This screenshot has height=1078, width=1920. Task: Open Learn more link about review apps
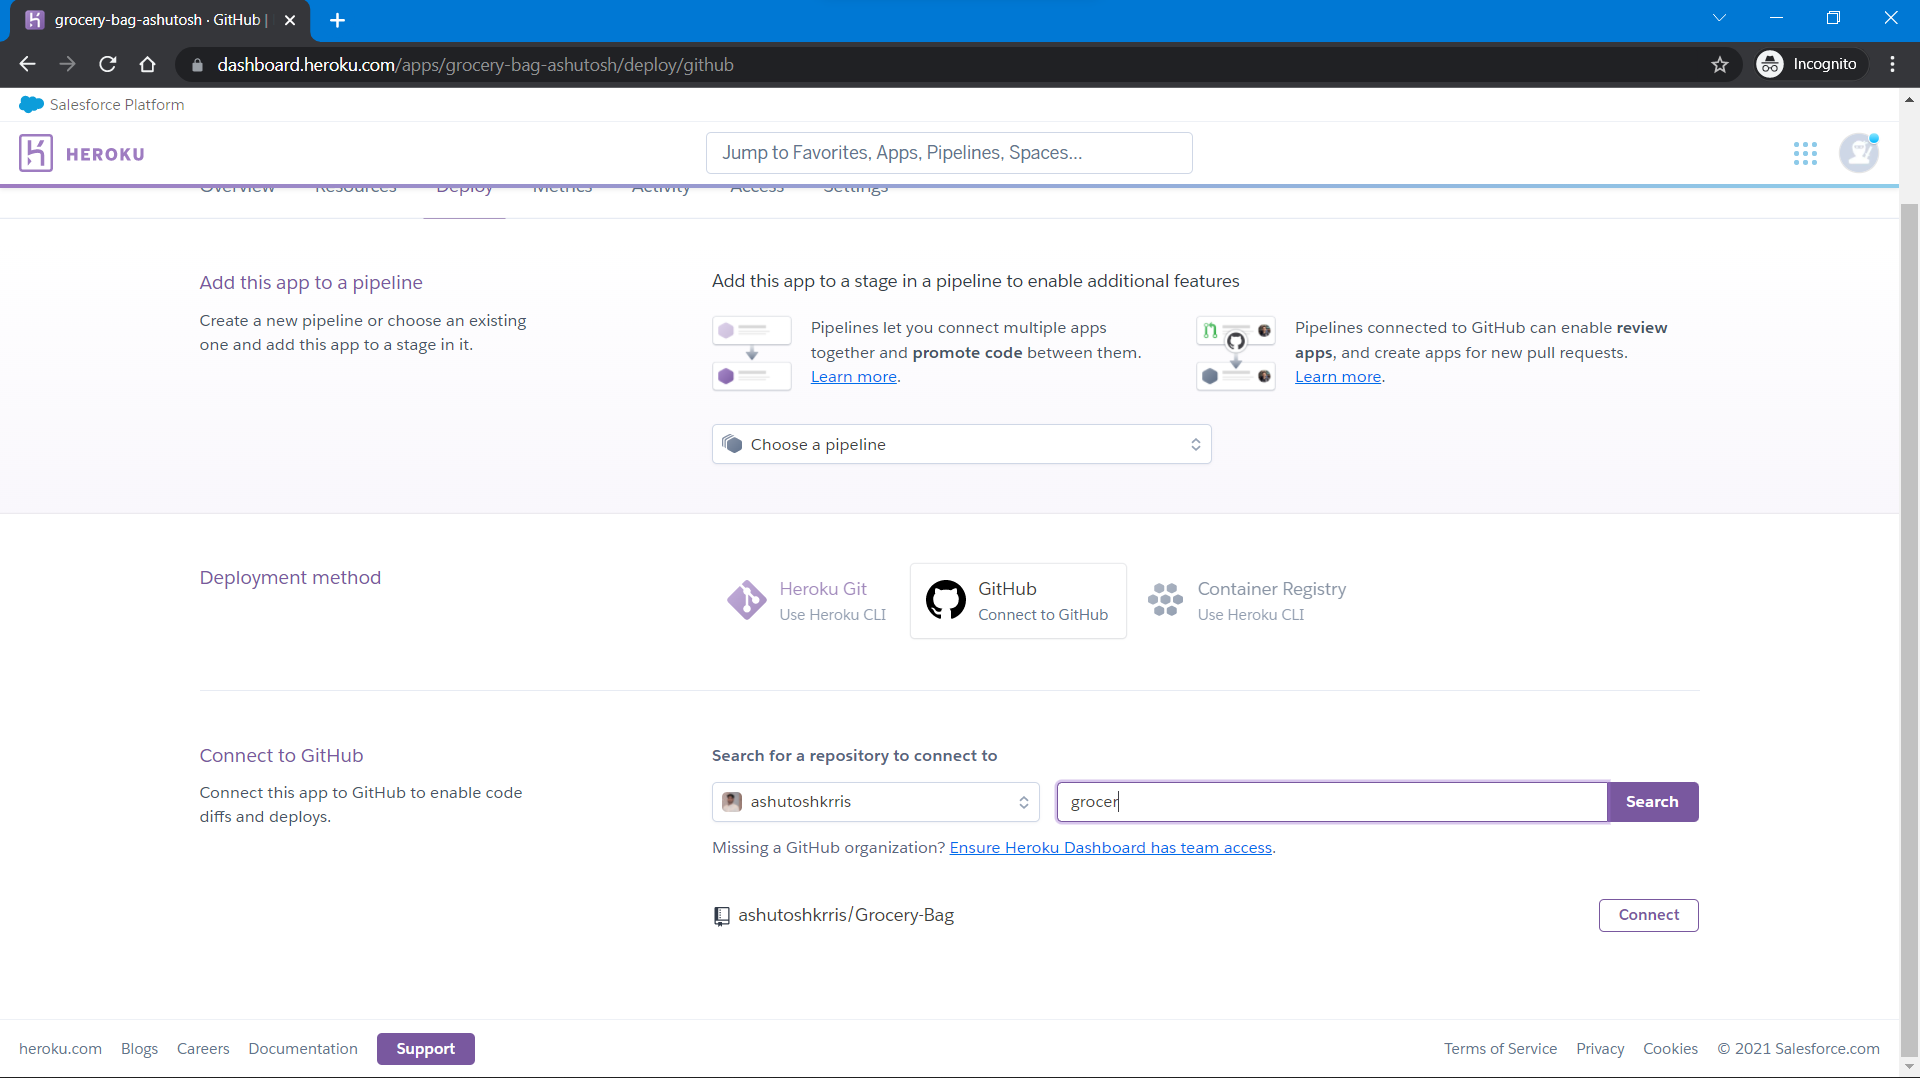tap(1338, 377)
